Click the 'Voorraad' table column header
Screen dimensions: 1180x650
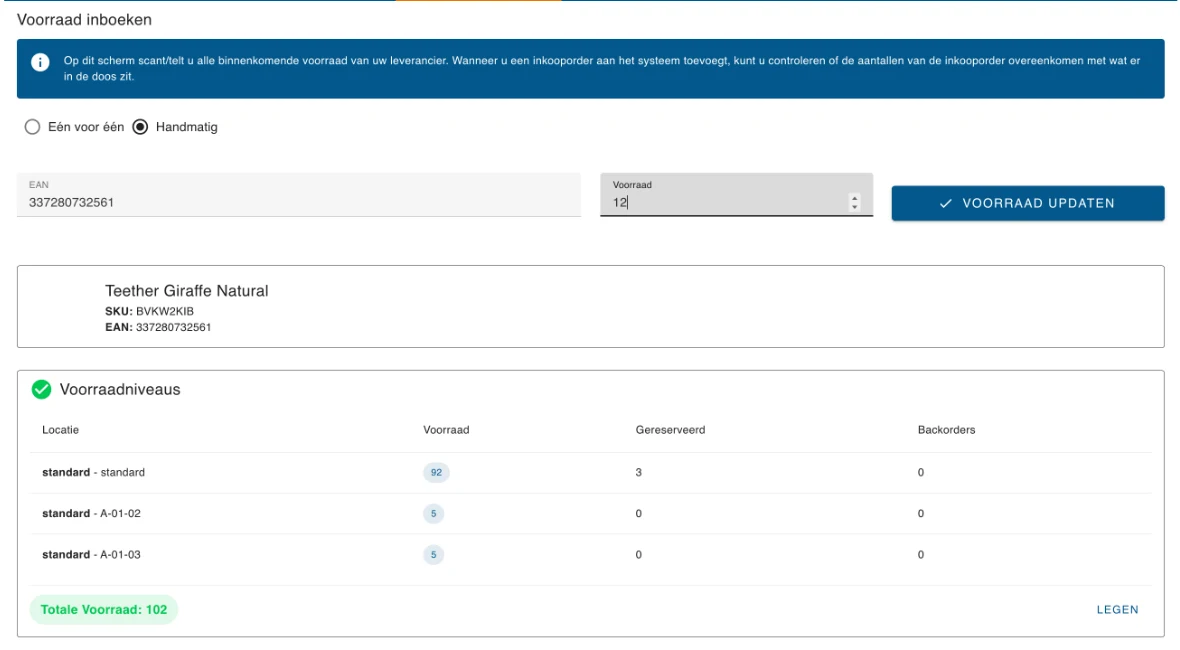point(446,430)
